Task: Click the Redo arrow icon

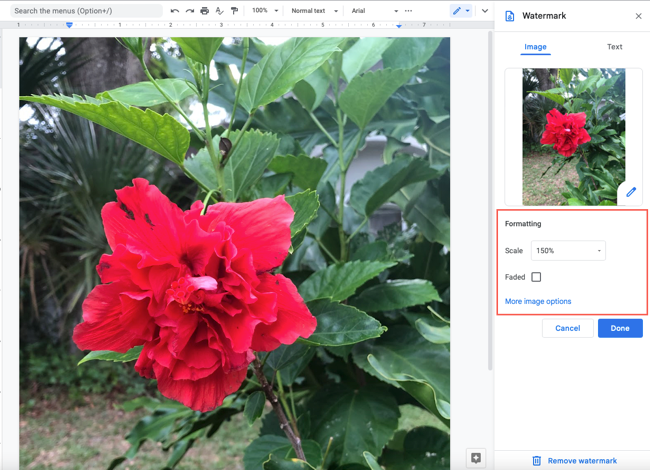Action: [x=190, y=11]
